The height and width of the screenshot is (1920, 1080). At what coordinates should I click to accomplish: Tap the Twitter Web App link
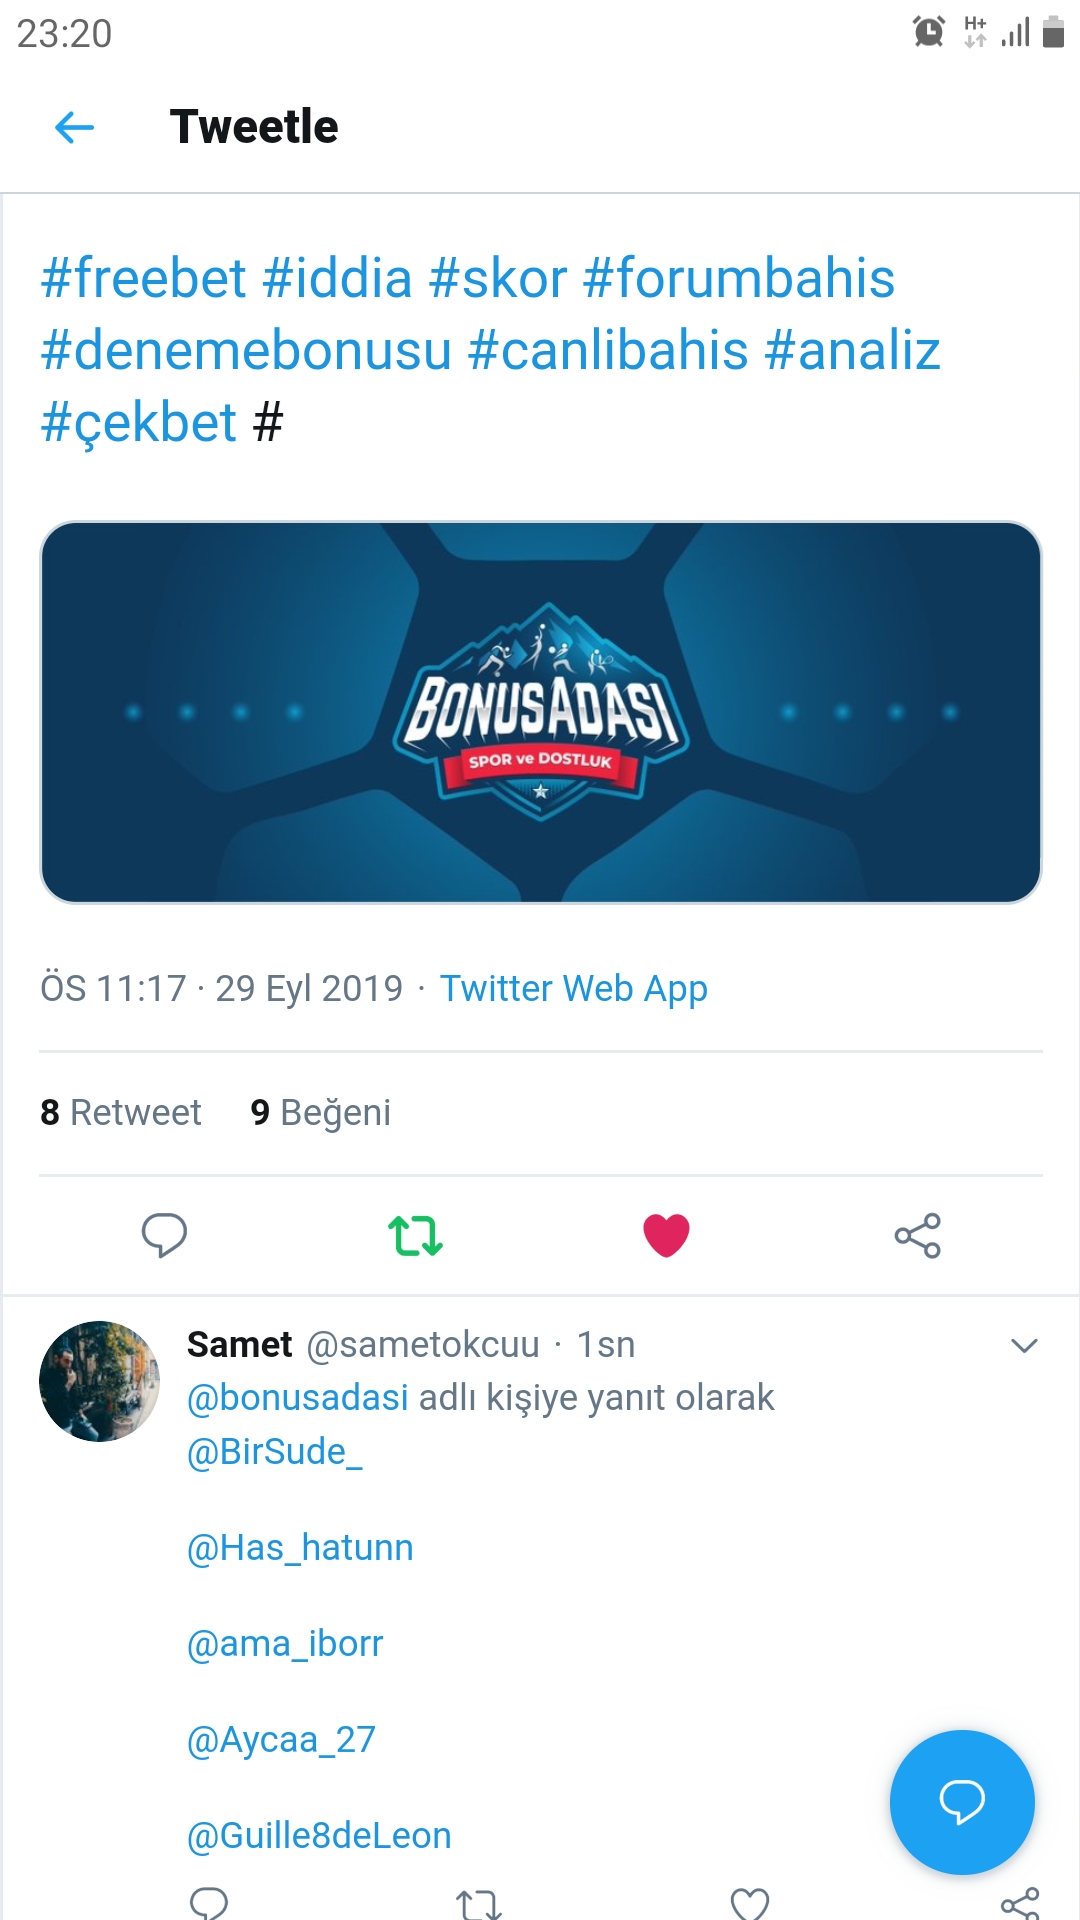[574, 988]
